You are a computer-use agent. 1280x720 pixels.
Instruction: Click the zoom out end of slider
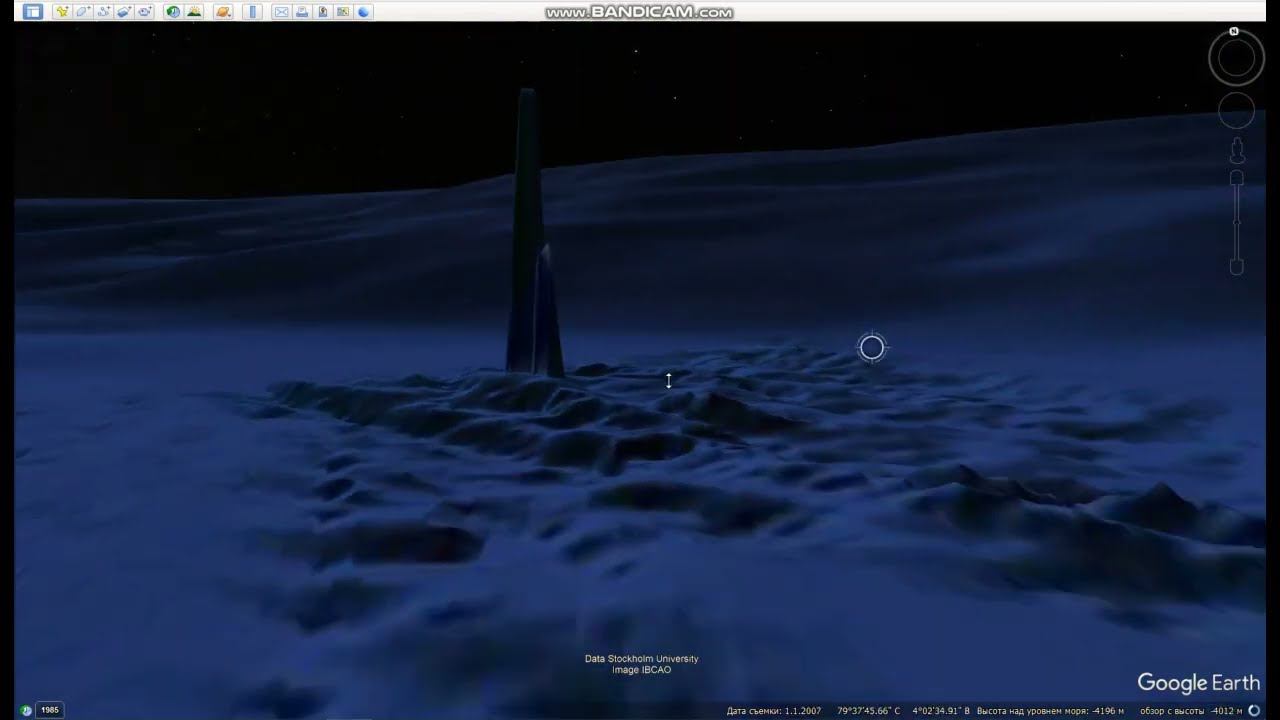pyautogui.click(x=1237, y=267)
